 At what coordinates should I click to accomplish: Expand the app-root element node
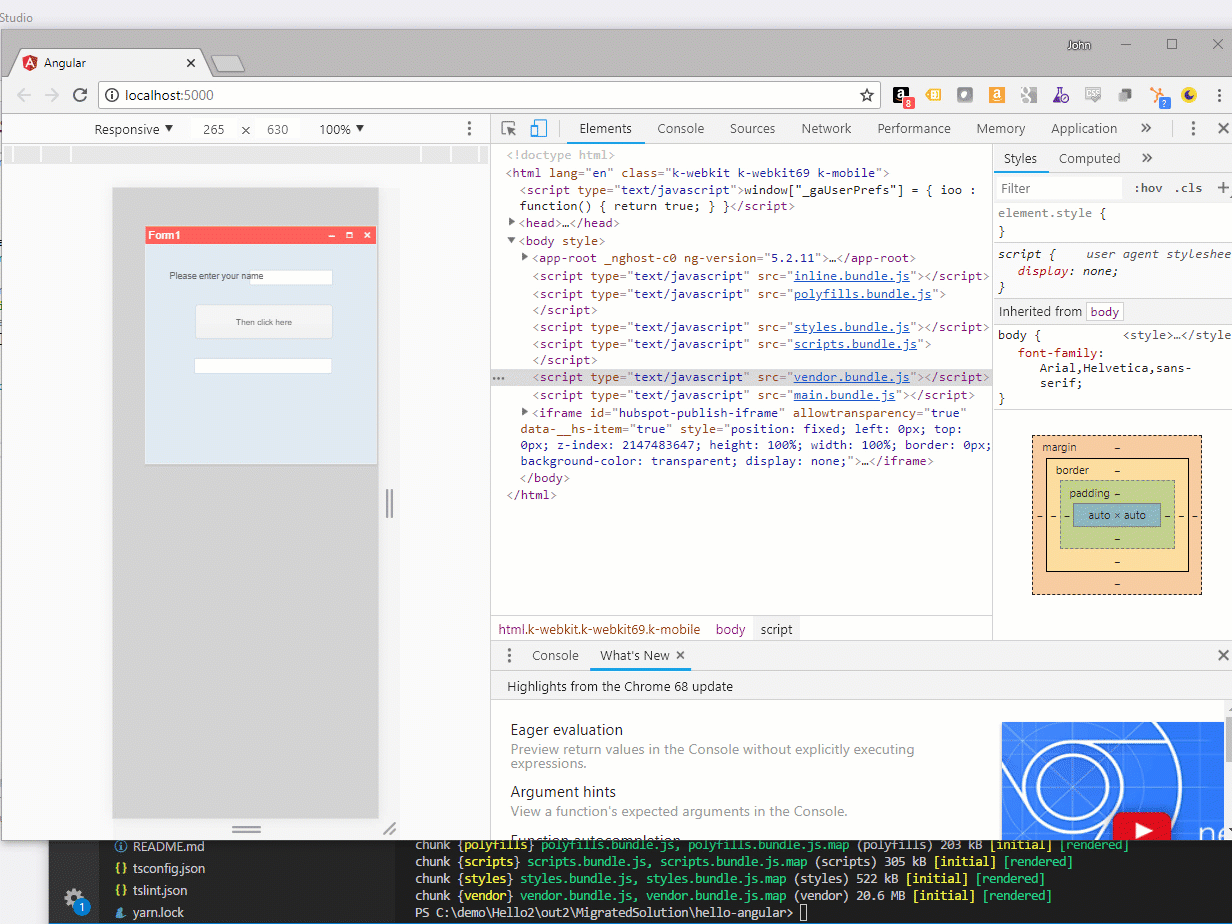pyautogui.click(x=526, y=258)
